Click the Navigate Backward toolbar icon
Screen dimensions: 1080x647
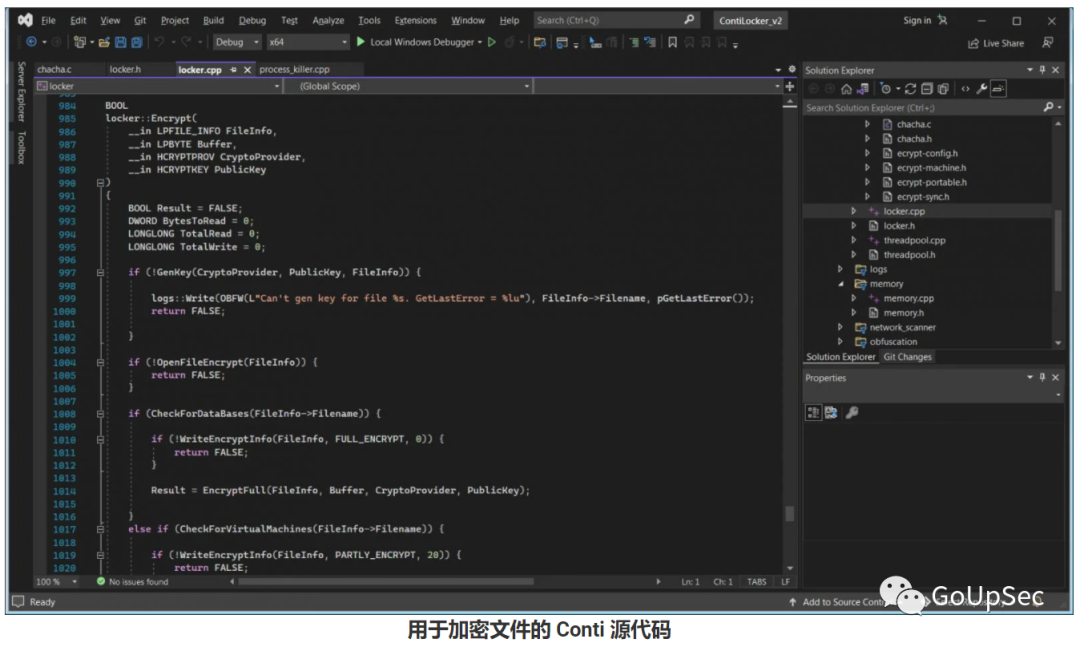tap(32, 42)
